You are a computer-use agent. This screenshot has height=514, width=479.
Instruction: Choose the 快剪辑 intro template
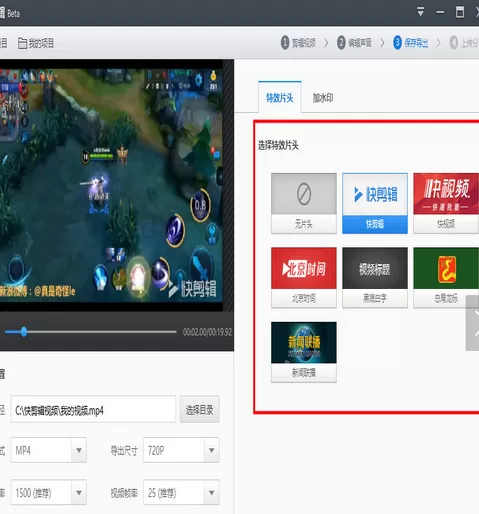(x=375, y=203)
